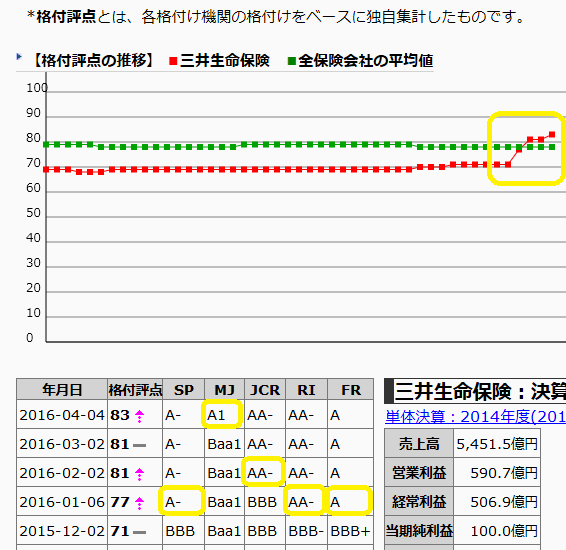Click the score 77 in the table

(120, 502)
